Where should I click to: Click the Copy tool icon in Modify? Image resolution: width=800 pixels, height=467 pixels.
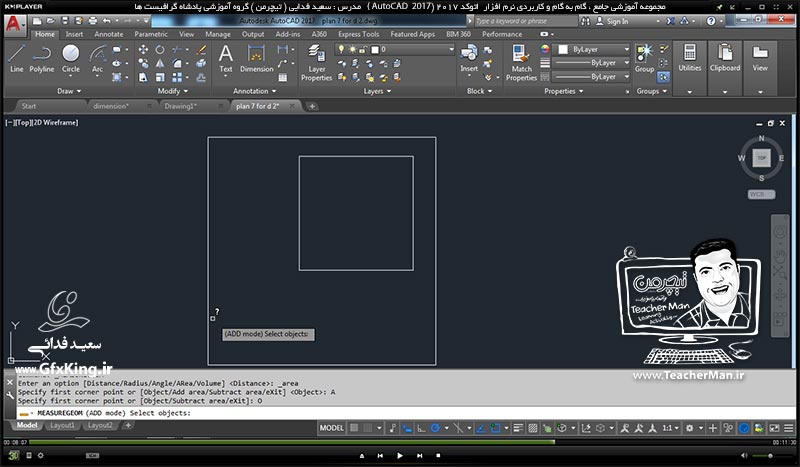tap(143, 64)
